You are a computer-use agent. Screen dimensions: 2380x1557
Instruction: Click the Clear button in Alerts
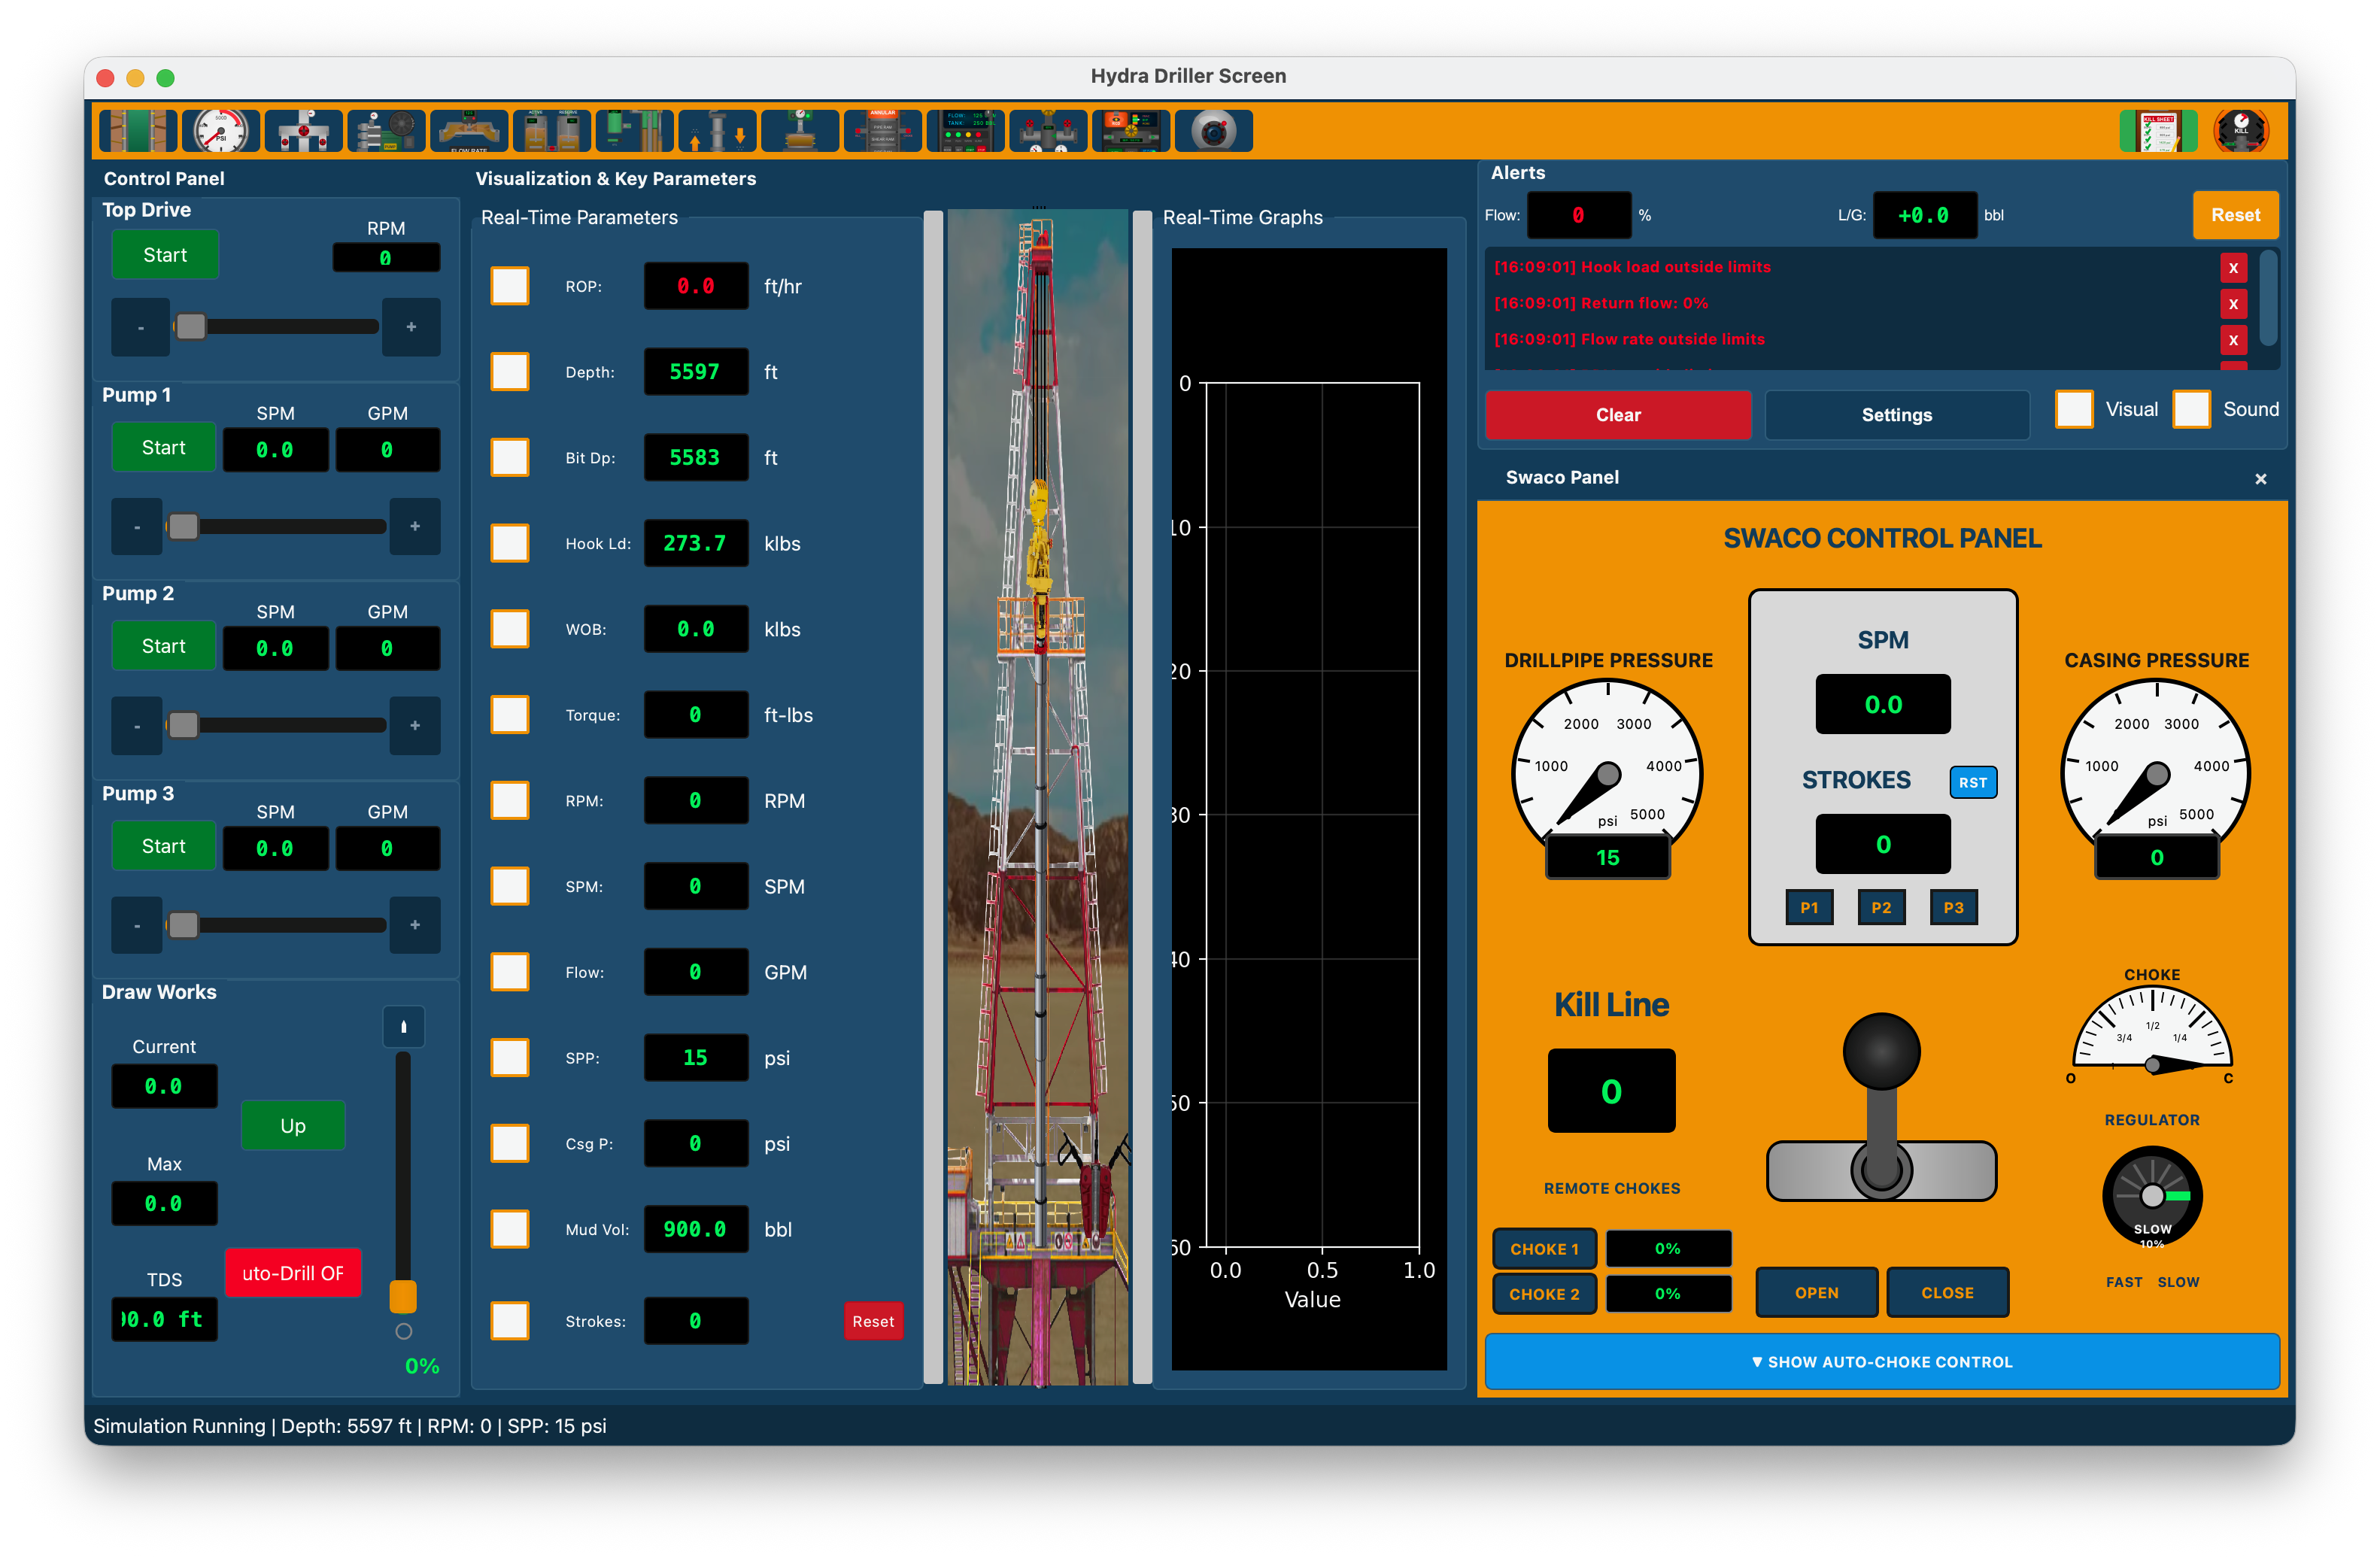[x=1617, y=415]
